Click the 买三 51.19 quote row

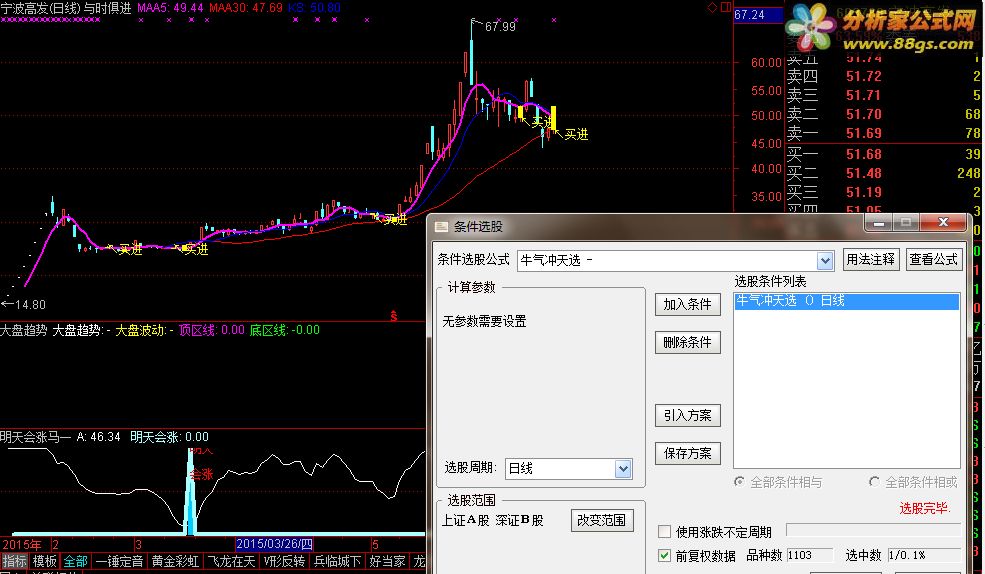[883, 192]
